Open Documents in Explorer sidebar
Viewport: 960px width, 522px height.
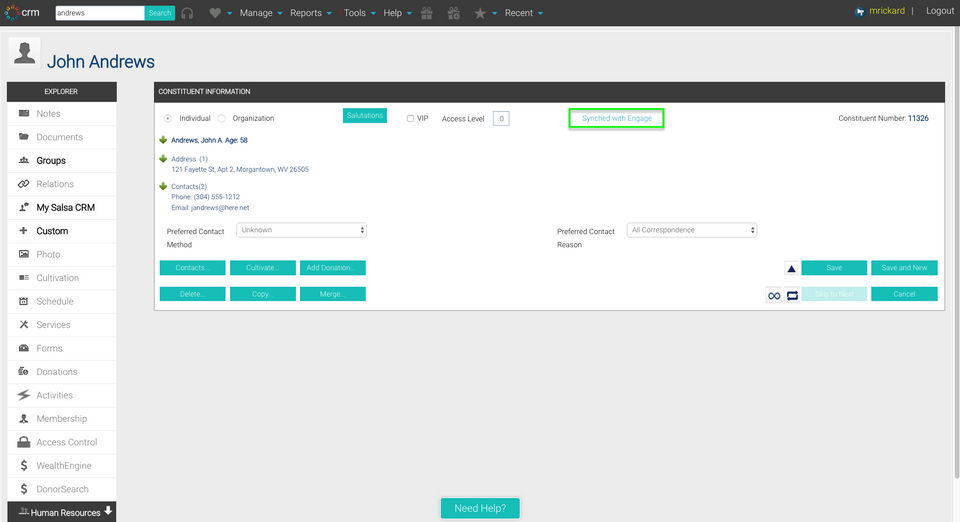(x=62, y=137)
